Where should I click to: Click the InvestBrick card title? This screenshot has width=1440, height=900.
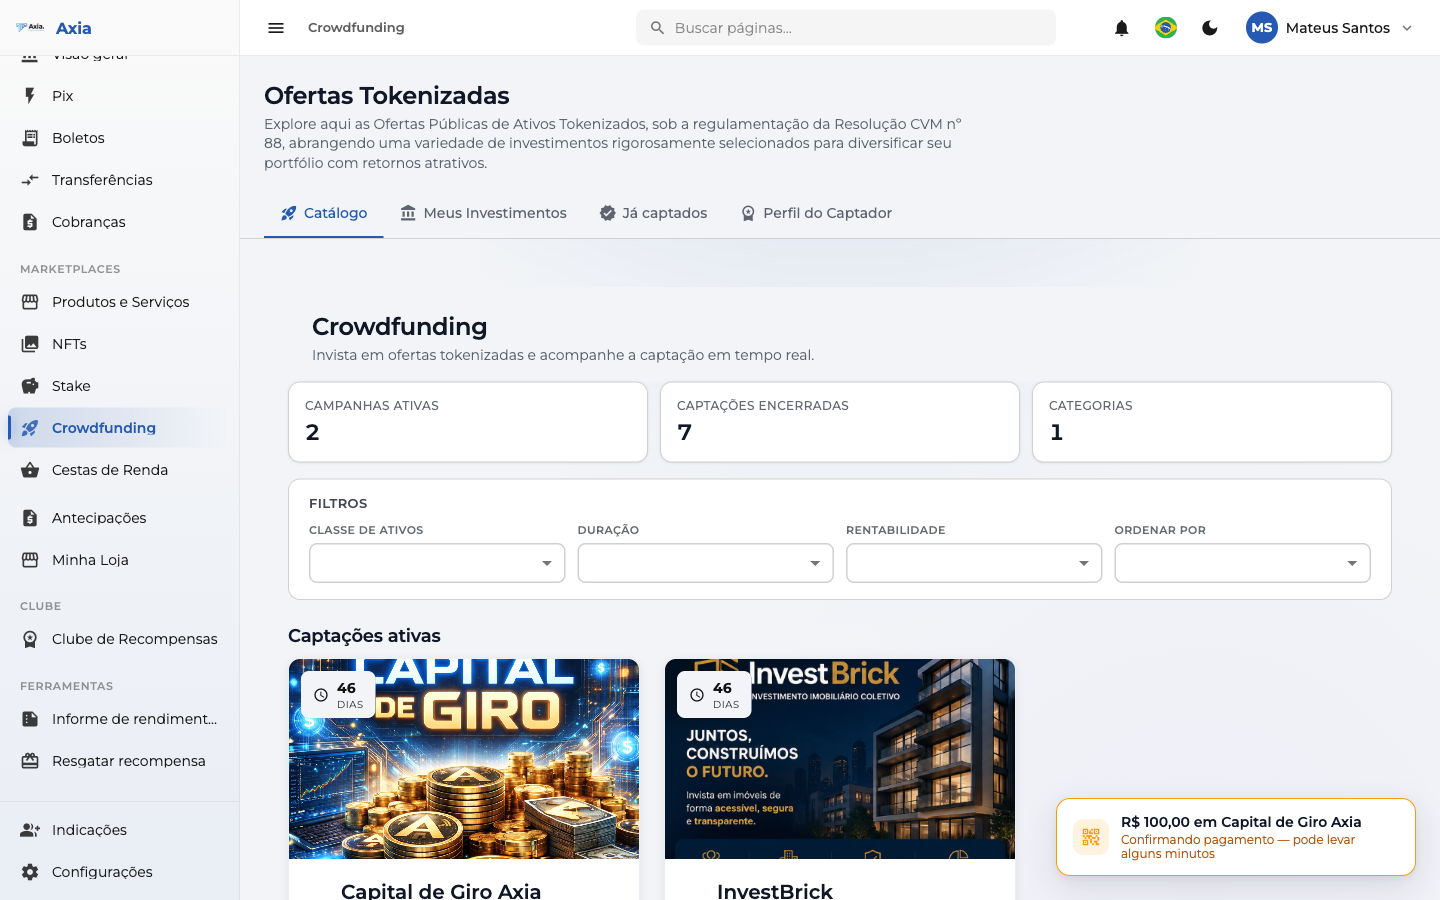click(x=775, y=890)
